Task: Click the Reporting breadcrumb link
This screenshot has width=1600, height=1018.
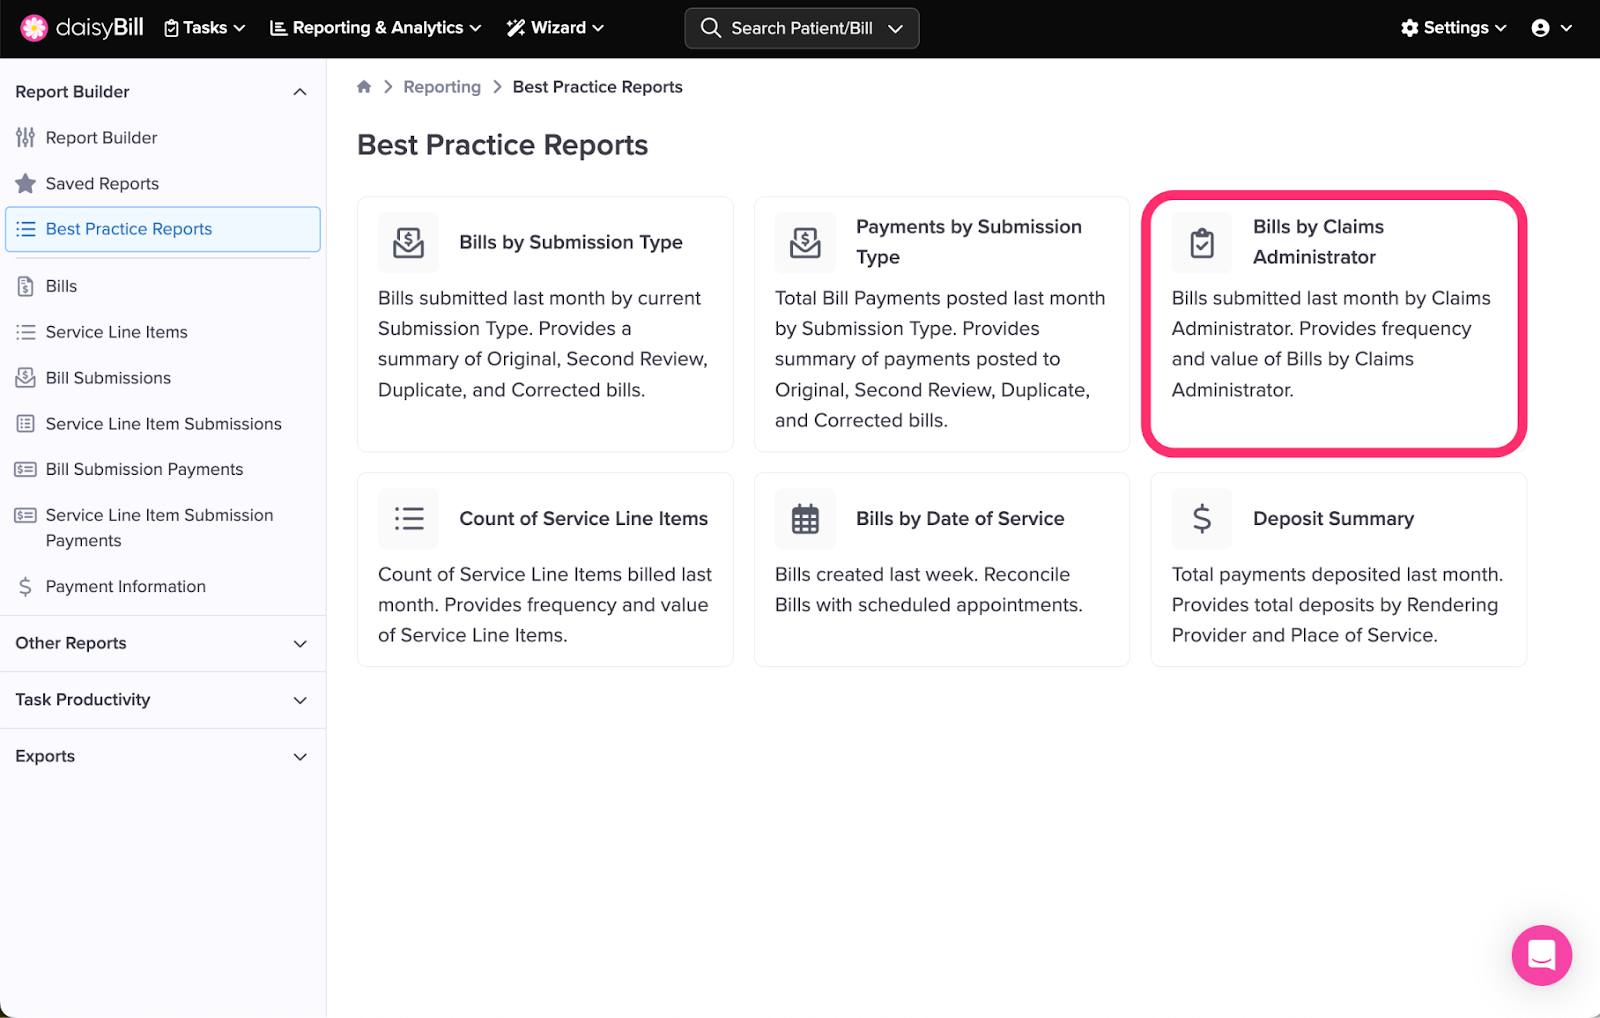Action: [442, 87]
